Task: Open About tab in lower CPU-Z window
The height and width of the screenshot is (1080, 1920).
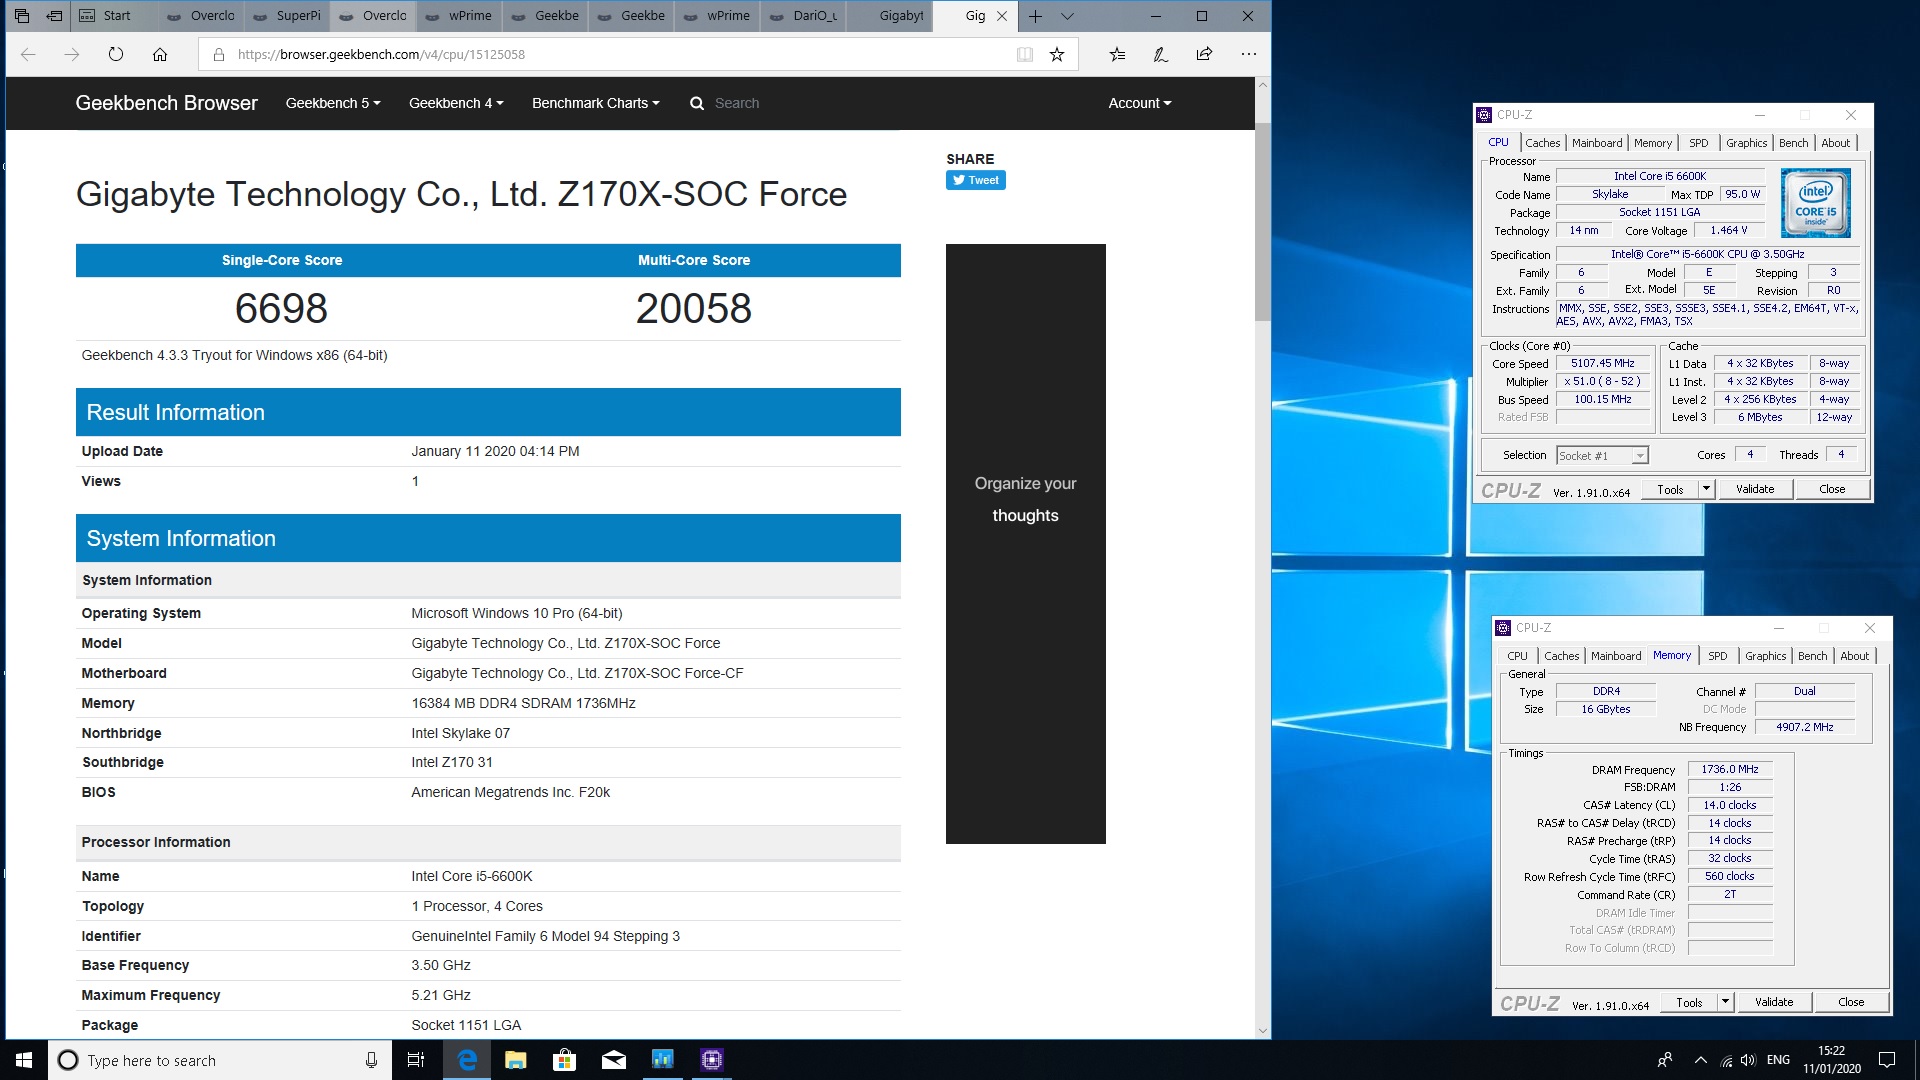Action: pyautogui.click(x=1855, y=656)
